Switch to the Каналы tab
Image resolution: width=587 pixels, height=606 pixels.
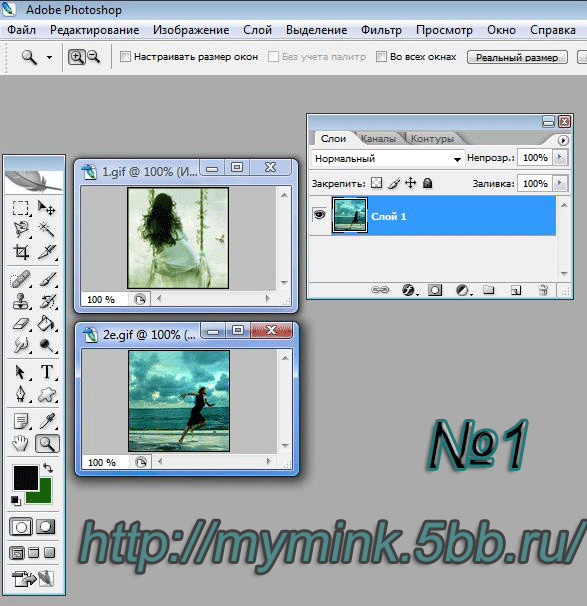378,138
